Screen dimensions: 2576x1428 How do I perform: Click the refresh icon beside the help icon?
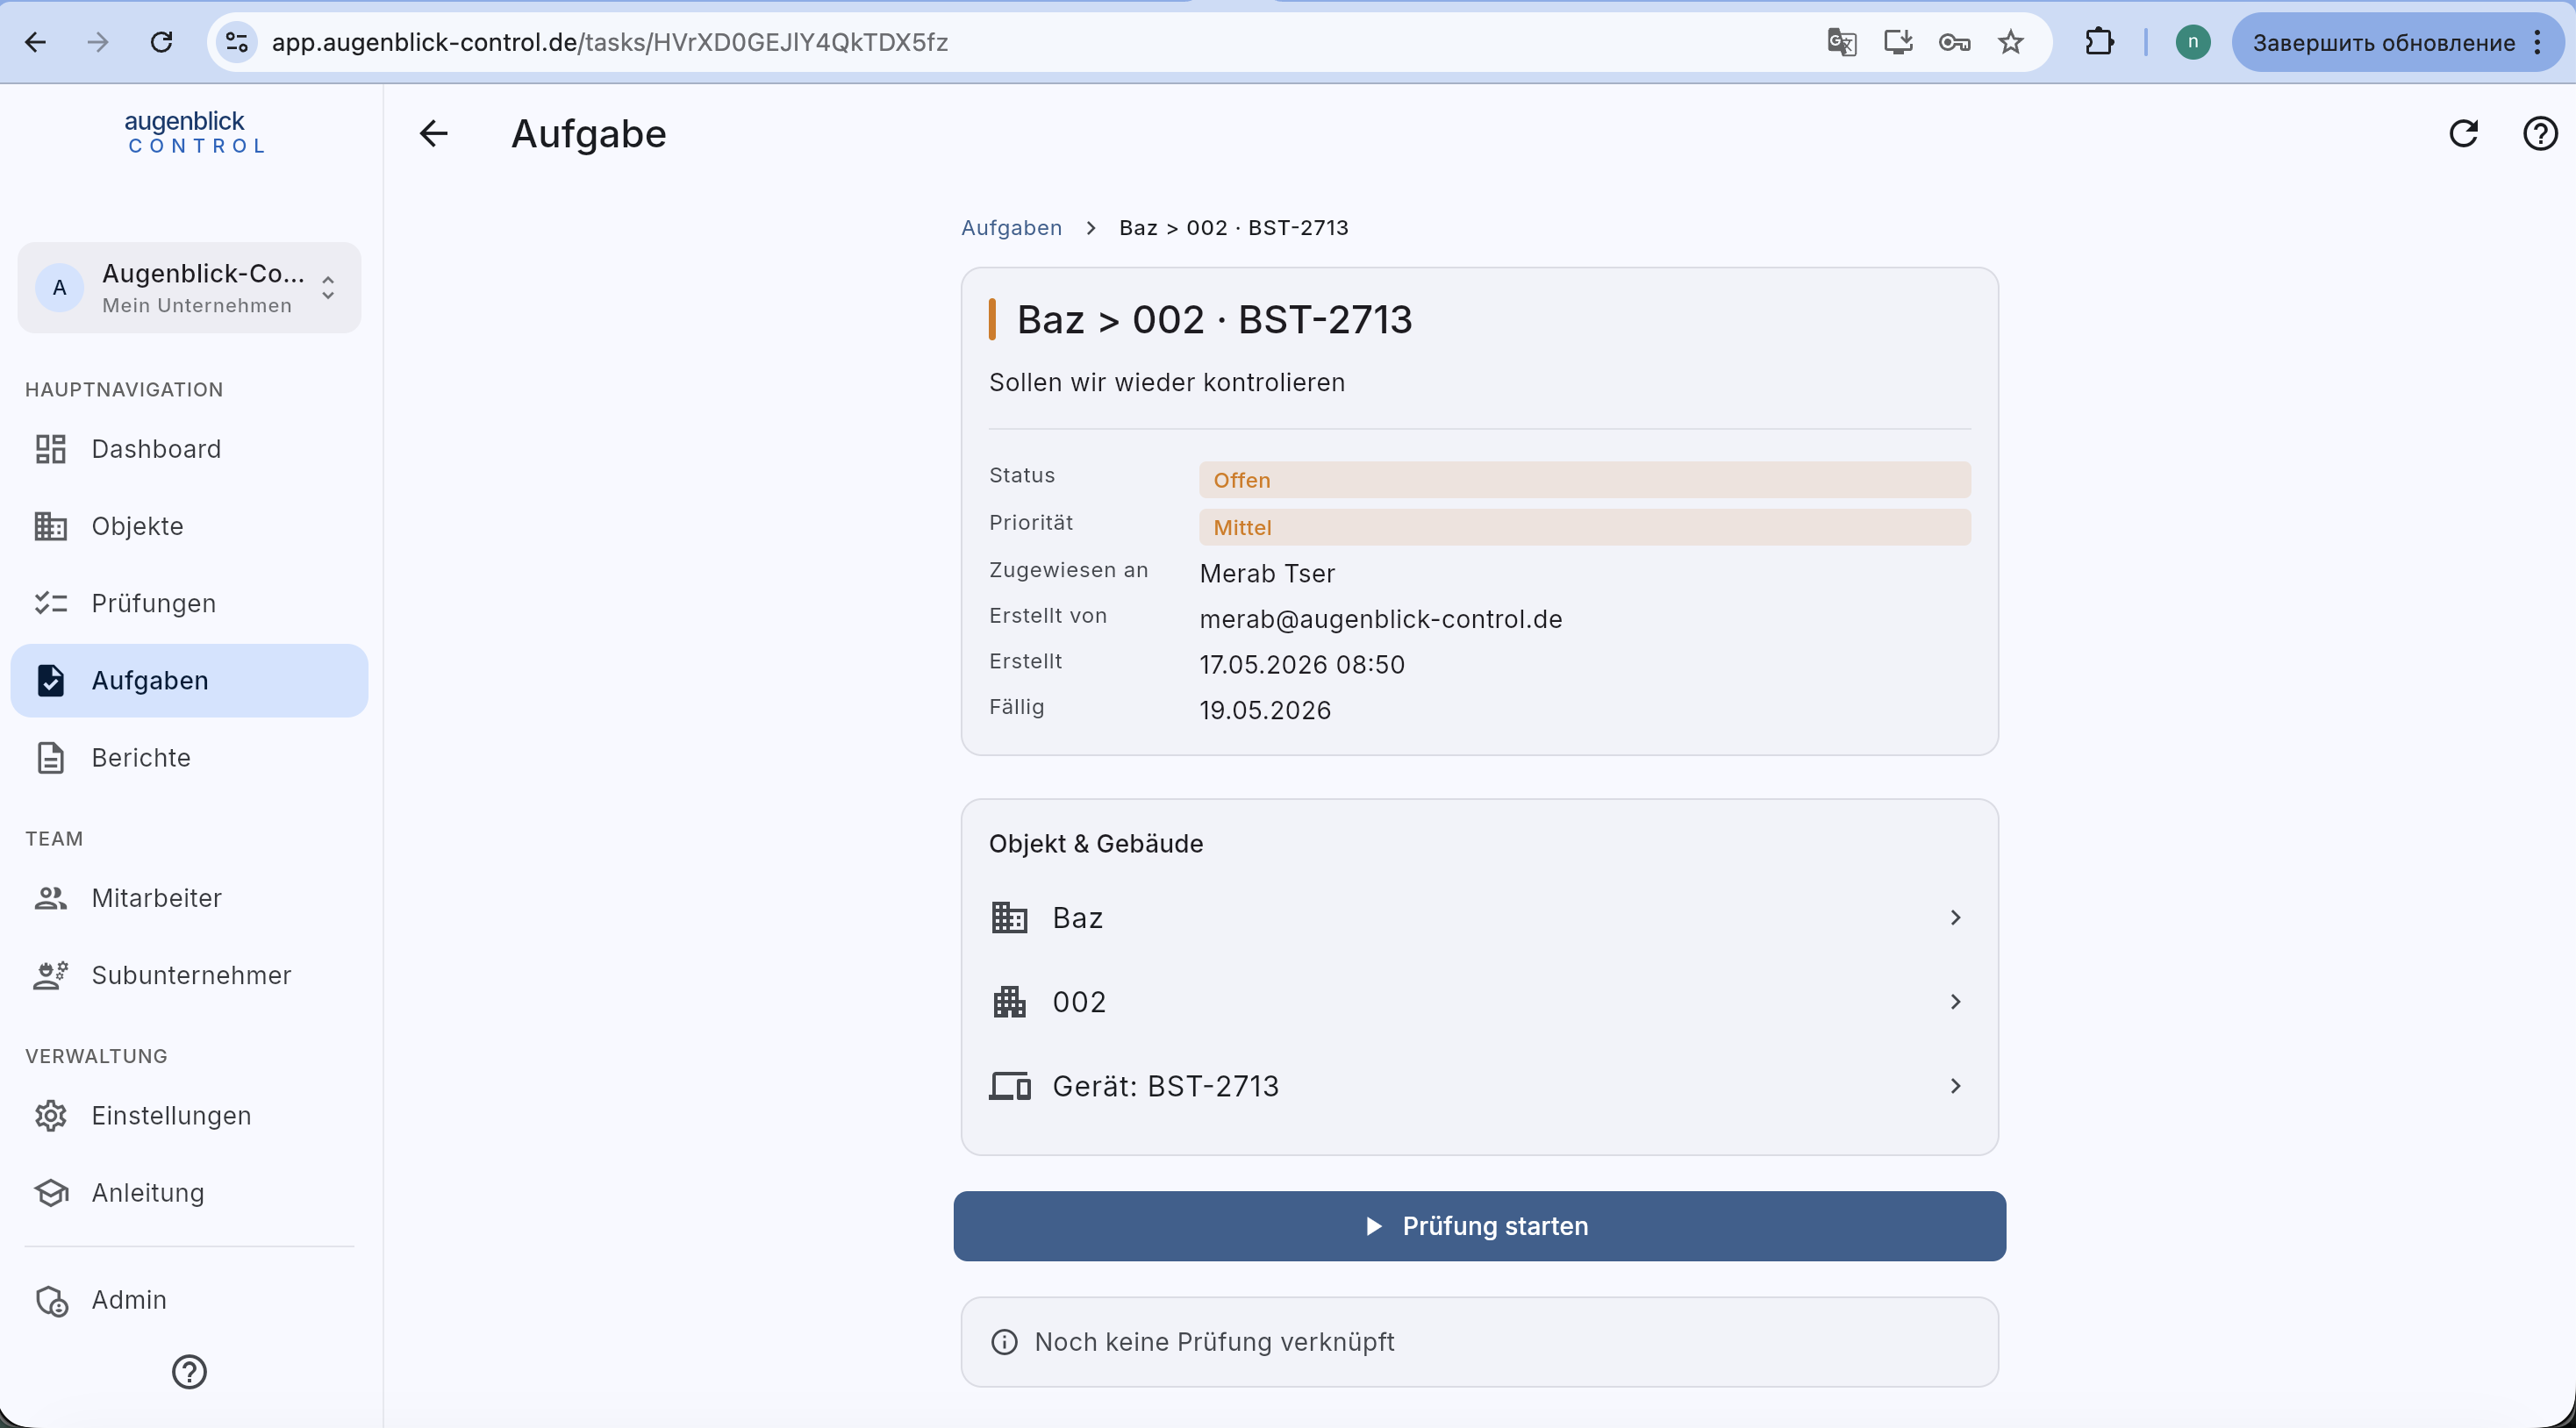[x=2463, y=133]
